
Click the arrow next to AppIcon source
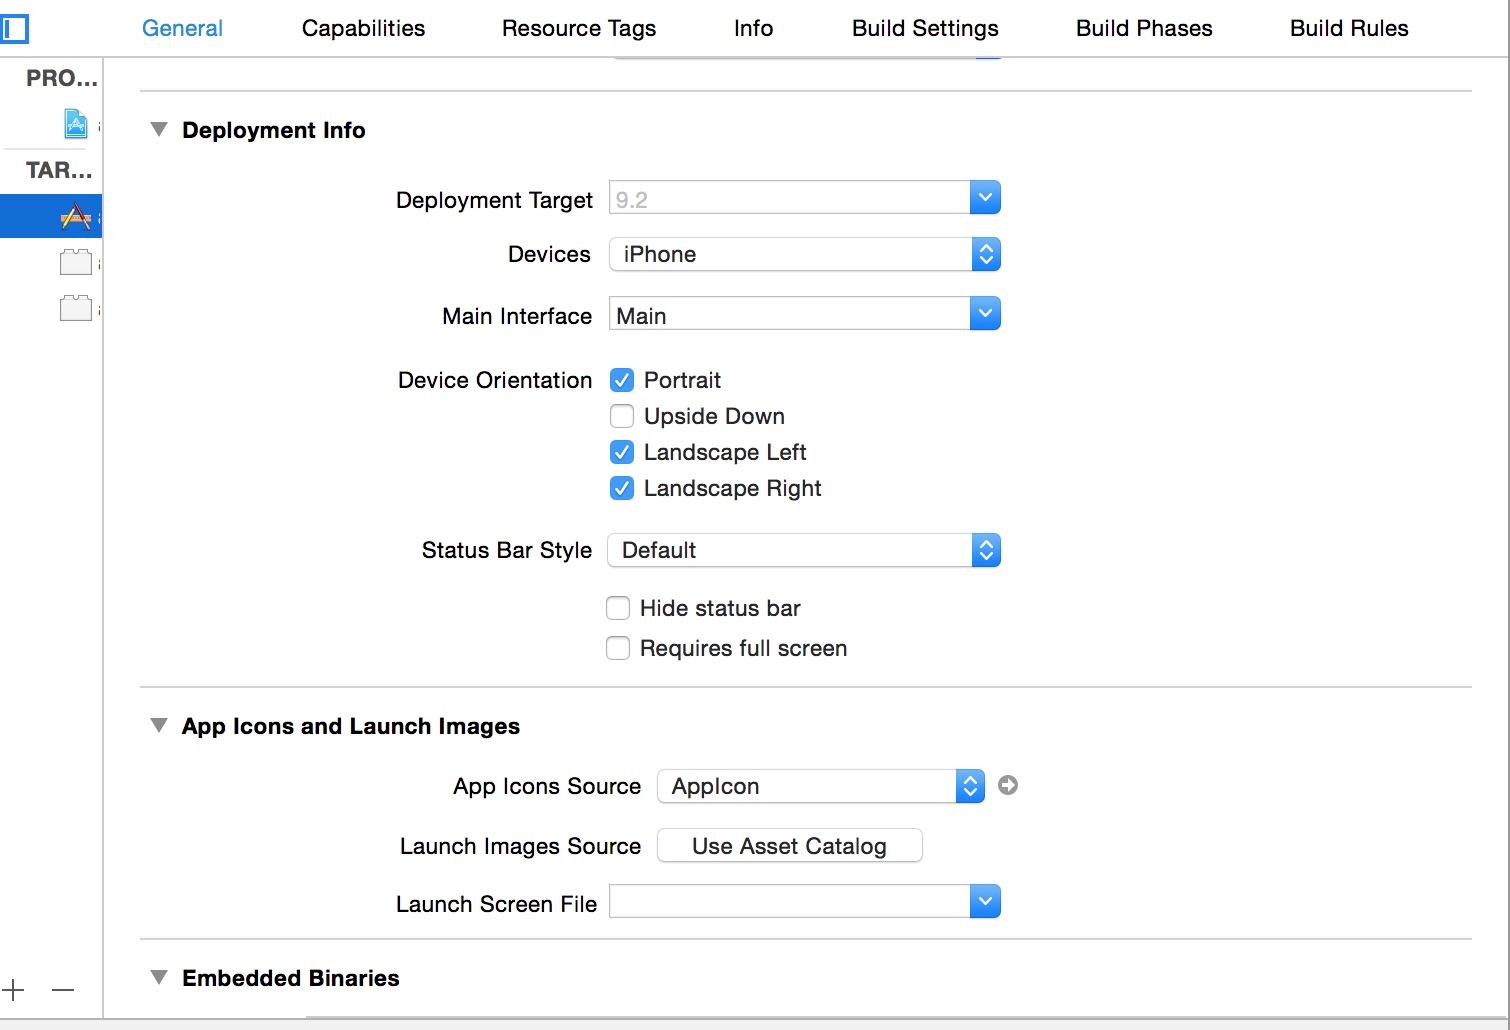tap(1008, 786)
